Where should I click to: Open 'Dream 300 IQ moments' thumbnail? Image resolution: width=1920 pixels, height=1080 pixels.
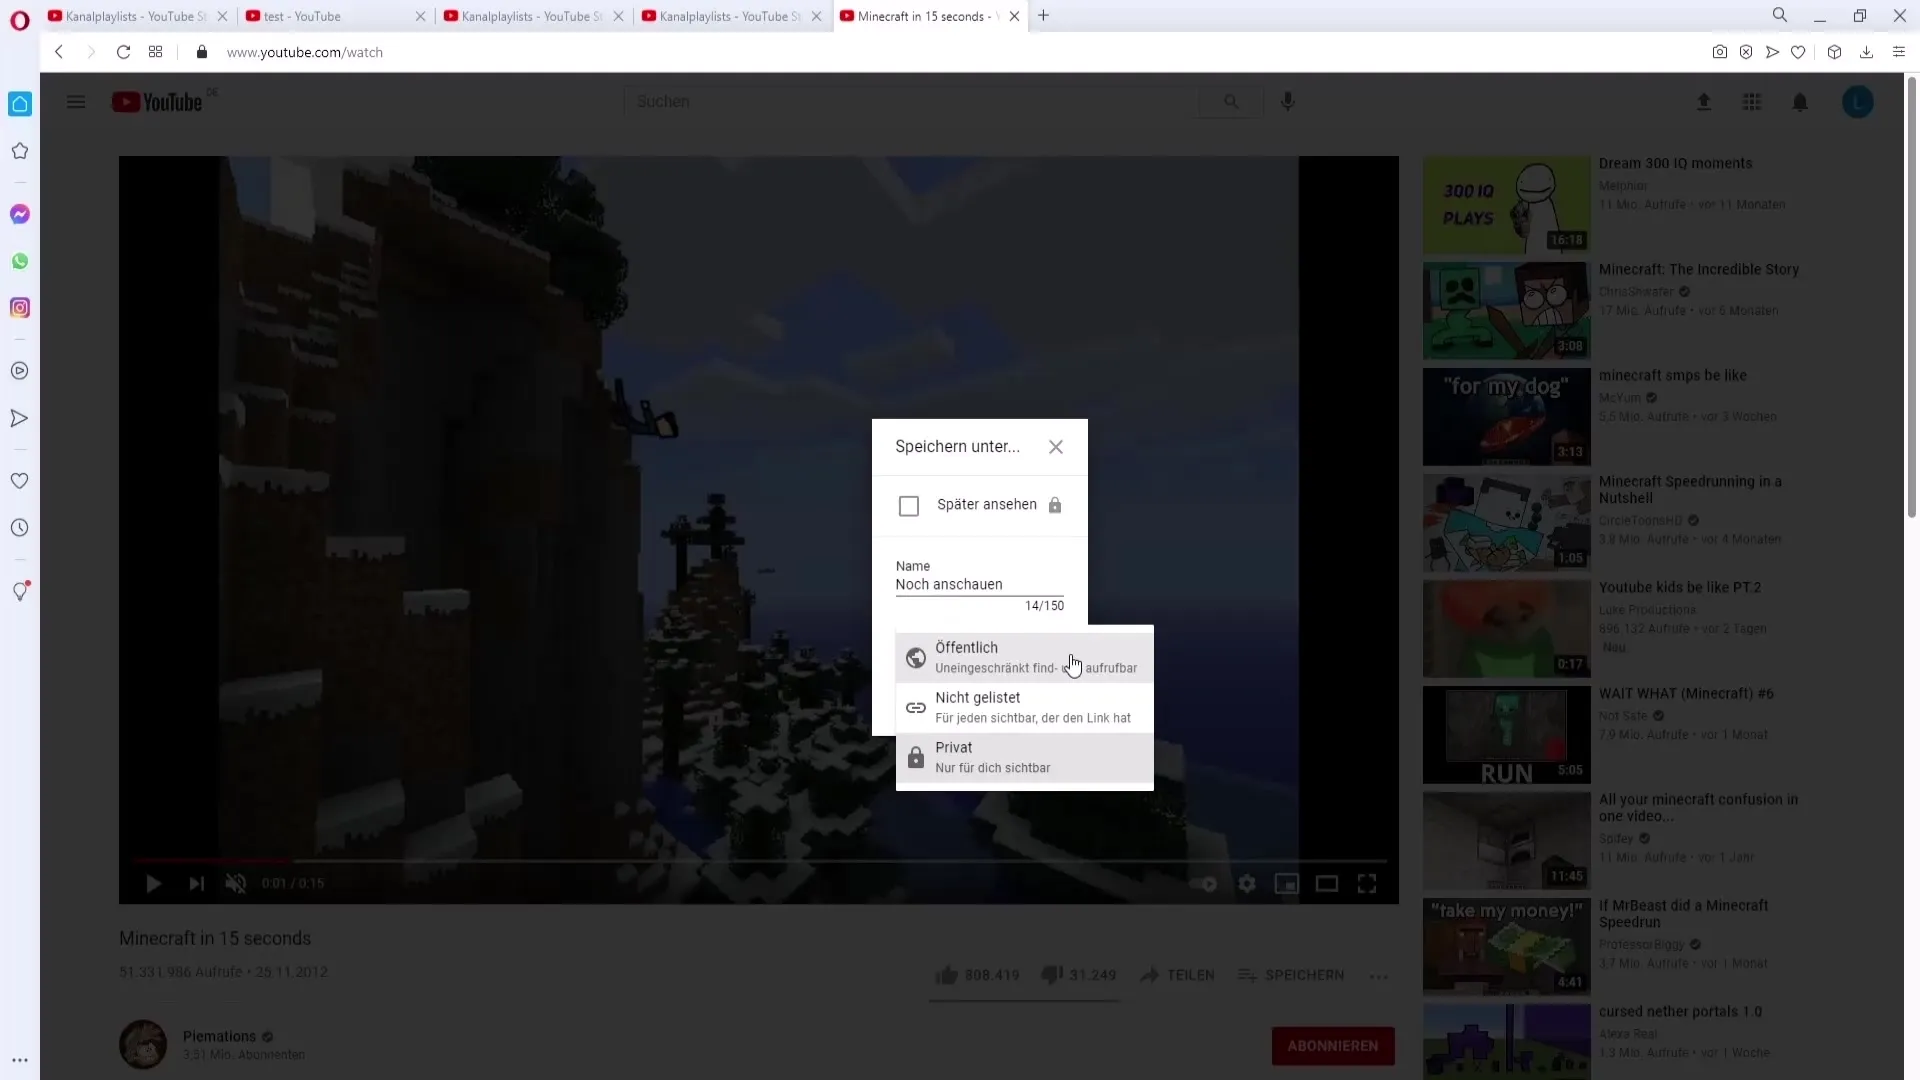point(1506,204)
